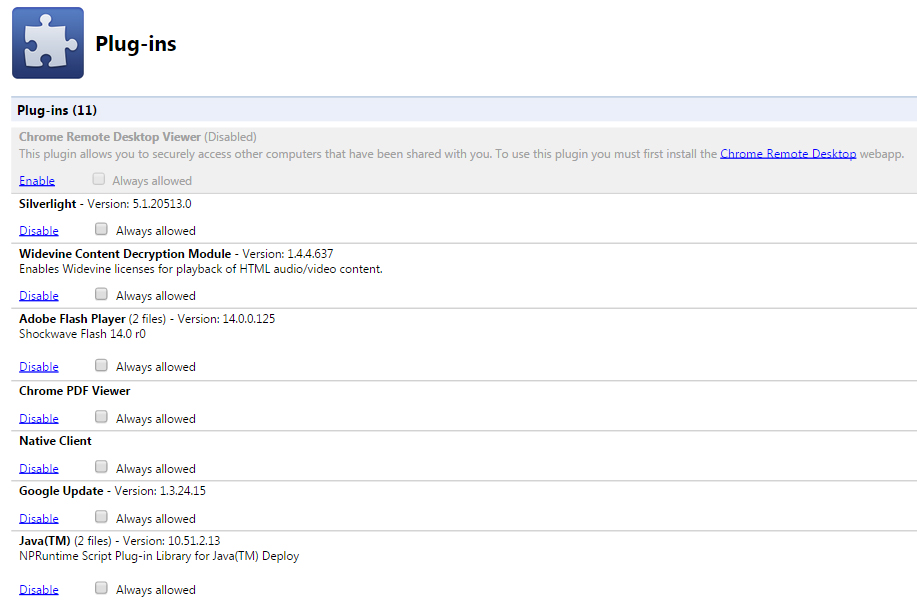Click the Native Client plugin name

56,441
